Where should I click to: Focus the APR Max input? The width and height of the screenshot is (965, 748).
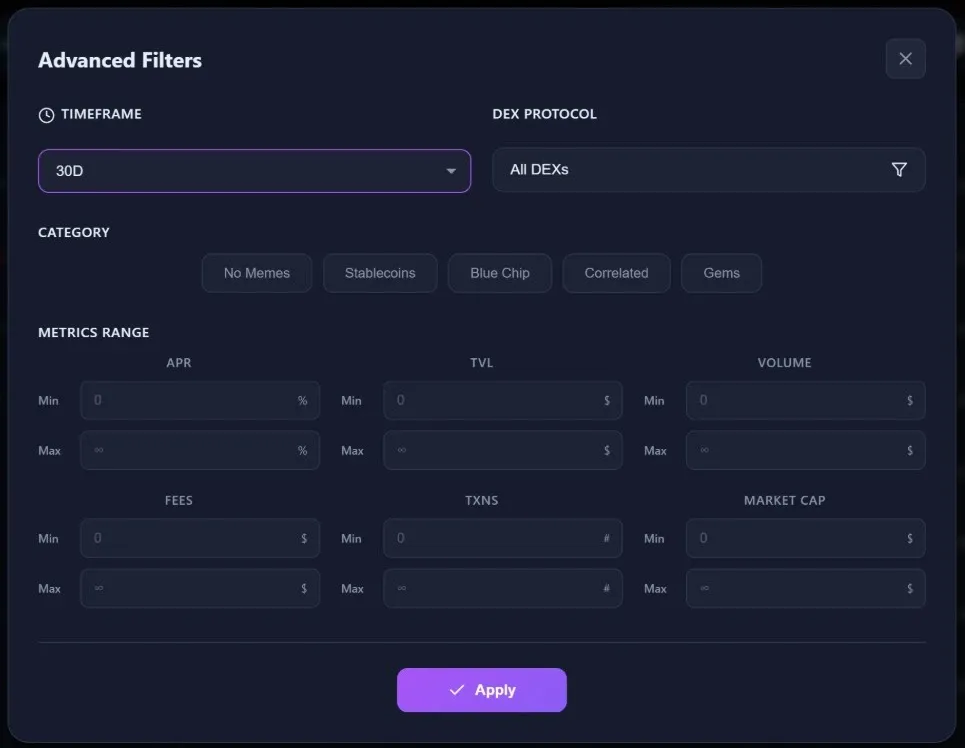[200, 450]
